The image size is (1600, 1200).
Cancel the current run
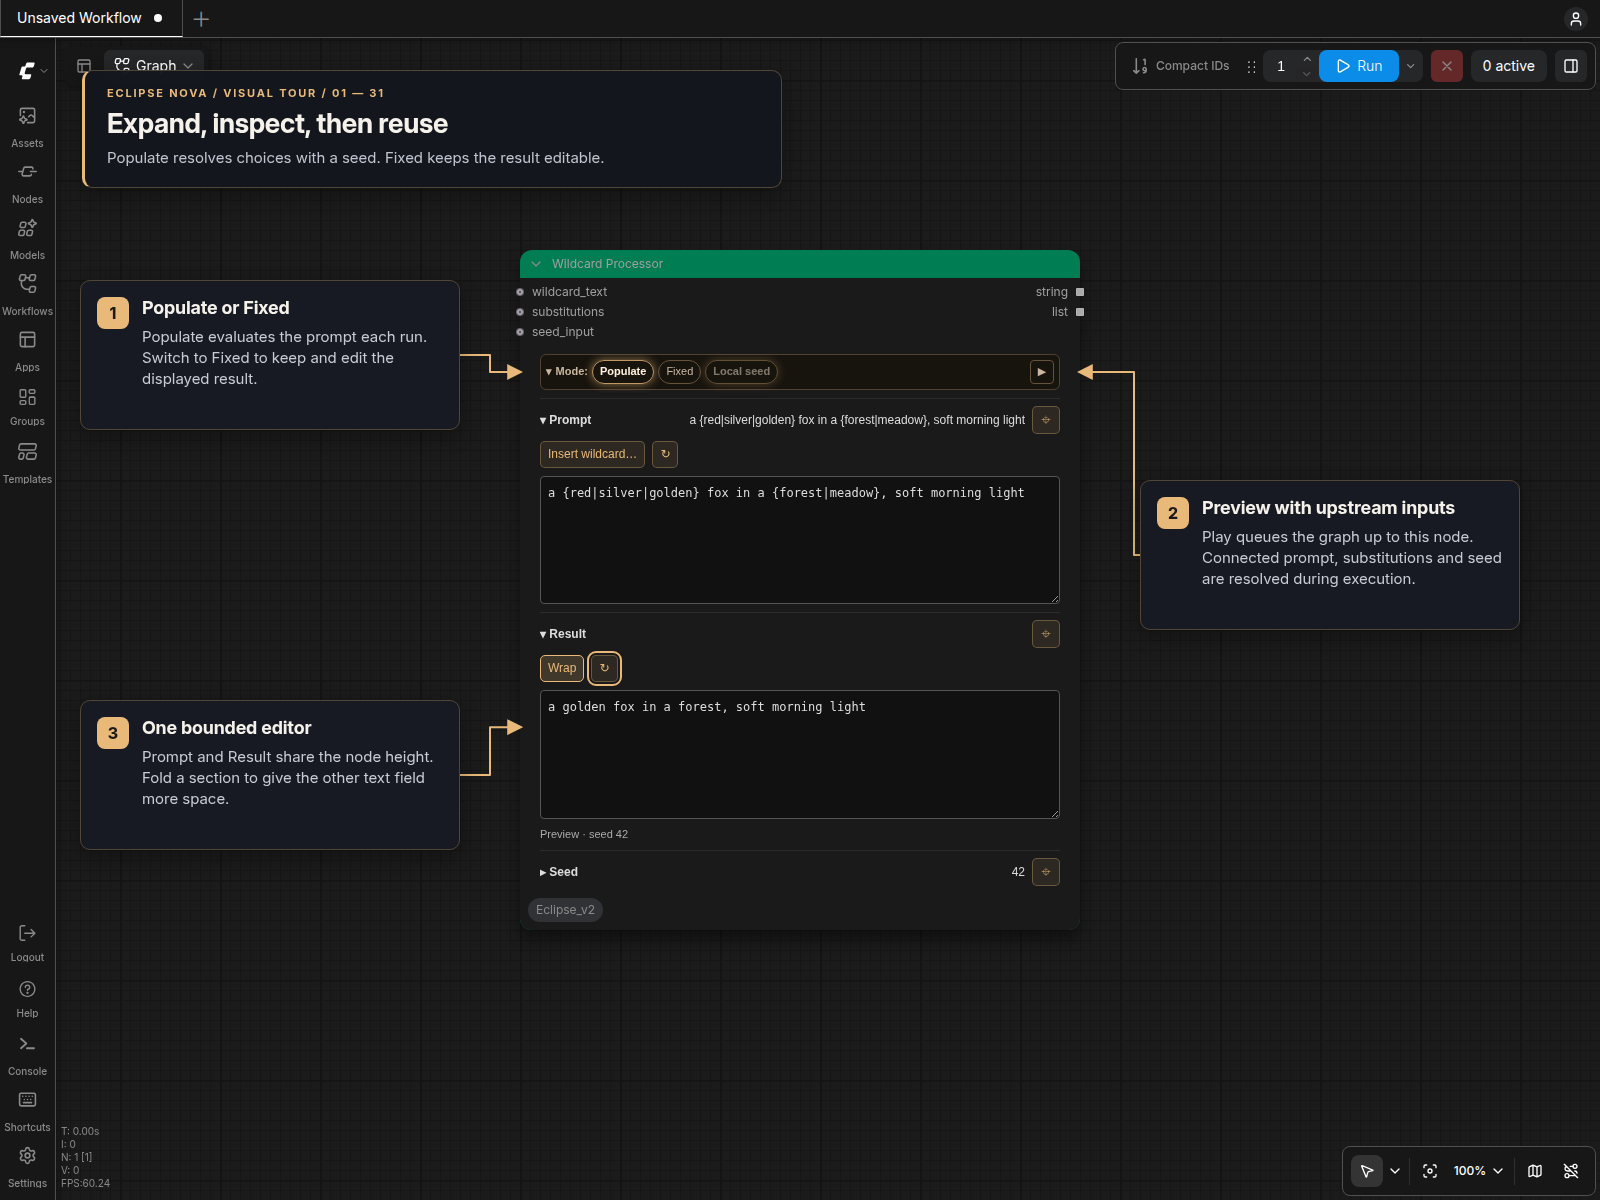point(1447,66)
